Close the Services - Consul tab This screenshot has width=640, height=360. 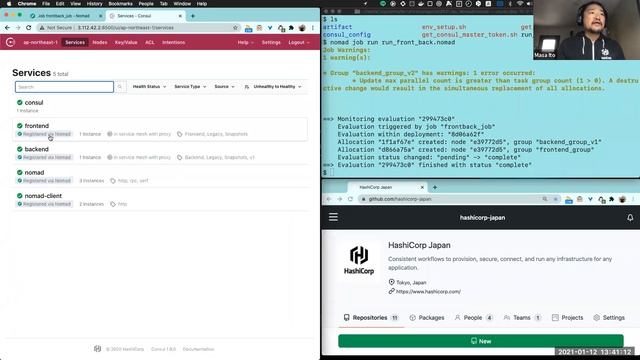pyautogui.click(x=180, y=16)
